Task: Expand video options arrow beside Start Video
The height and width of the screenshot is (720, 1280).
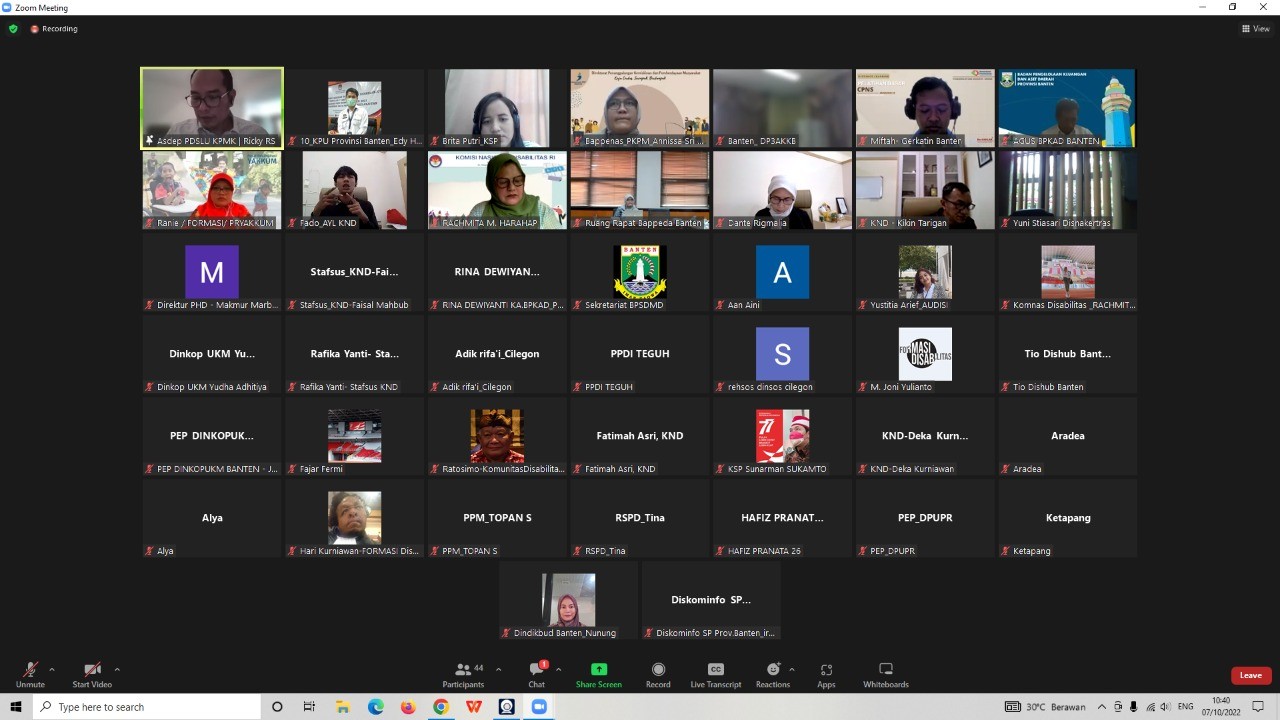Action: [x=117, y=670]
